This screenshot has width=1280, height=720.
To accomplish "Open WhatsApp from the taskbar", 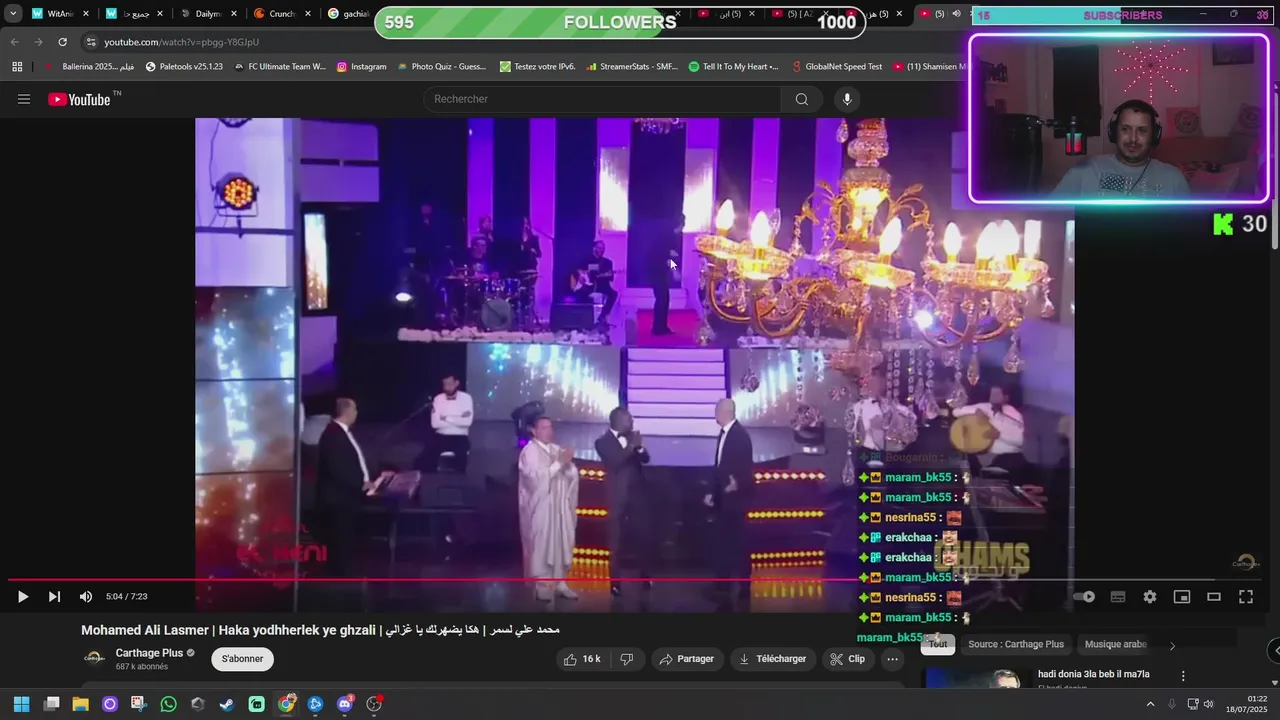I will pos(168,704).
